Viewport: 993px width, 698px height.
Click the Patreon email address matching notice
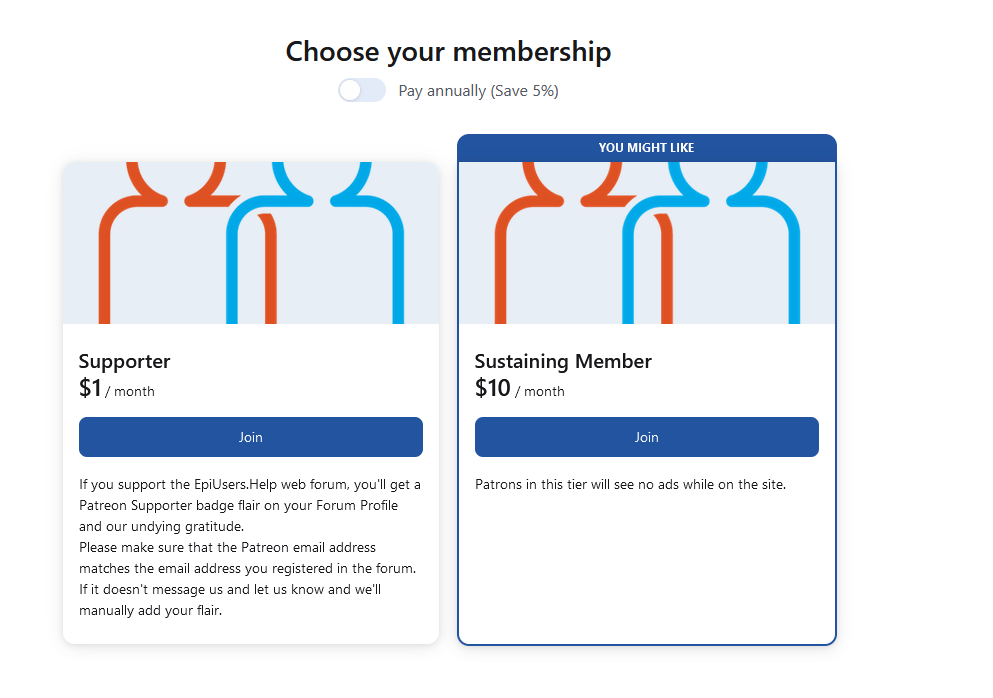[248, 558]
